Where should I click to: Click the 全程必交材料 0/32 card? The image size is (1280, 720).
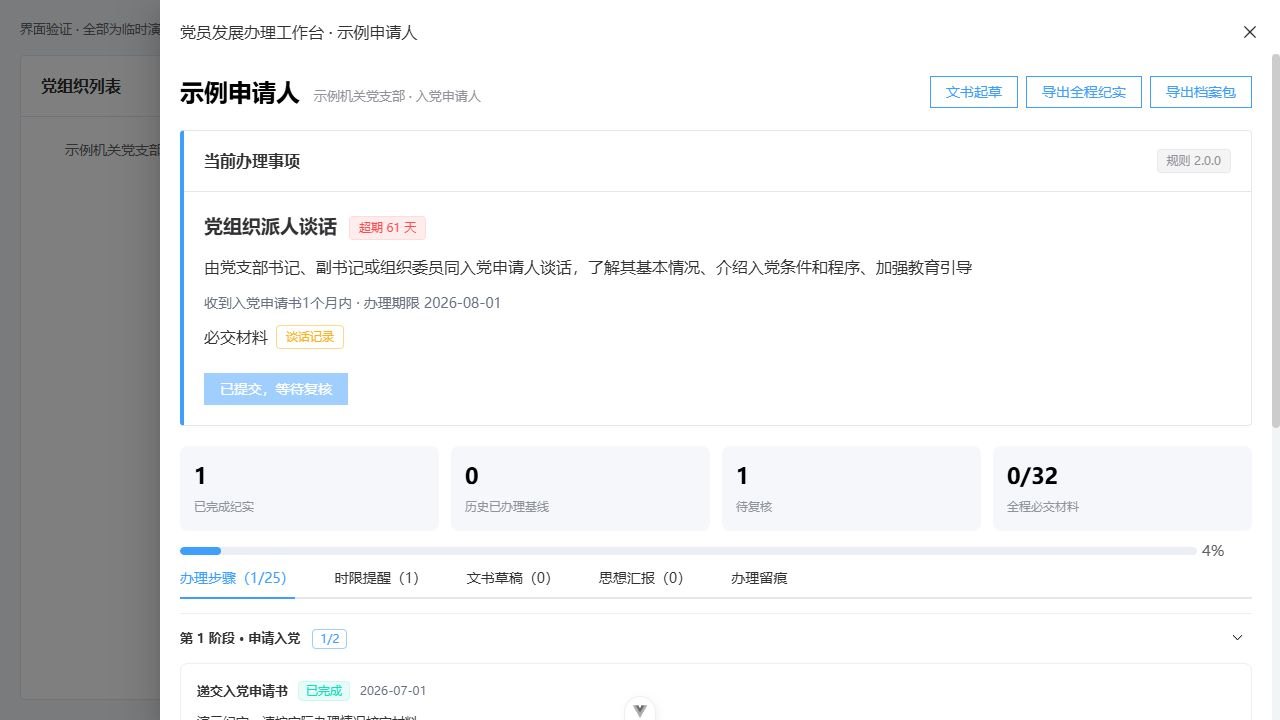1122,488
